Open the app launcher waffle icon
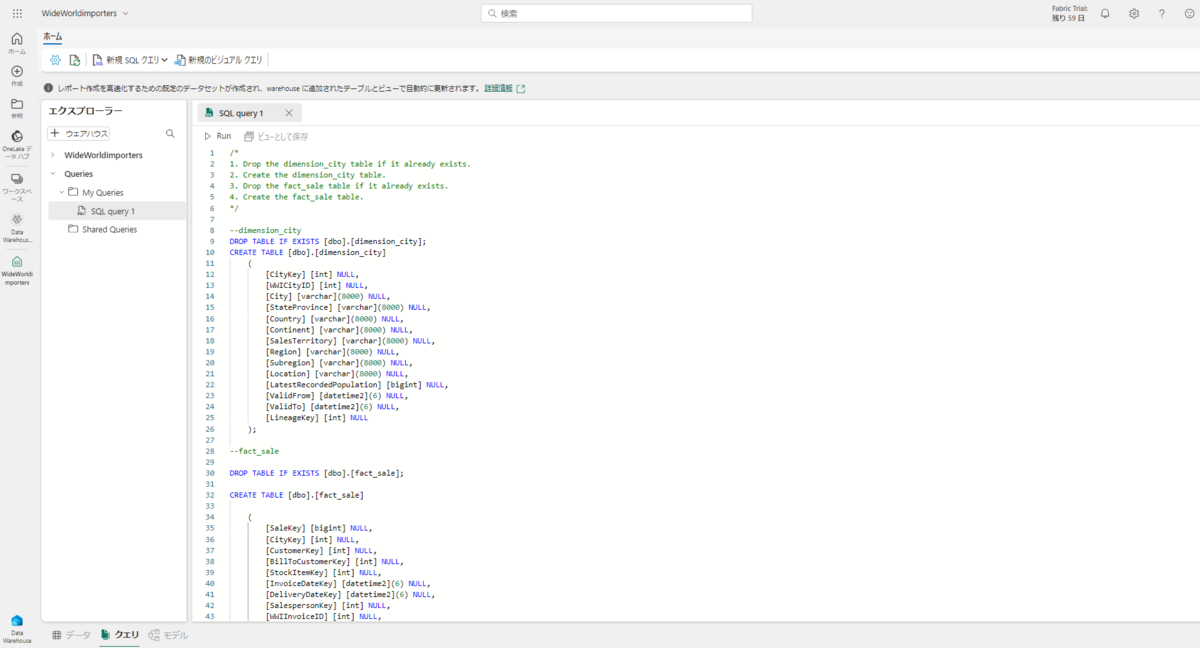The height and width of the screenshot is (648, 1200). (17, 13)
